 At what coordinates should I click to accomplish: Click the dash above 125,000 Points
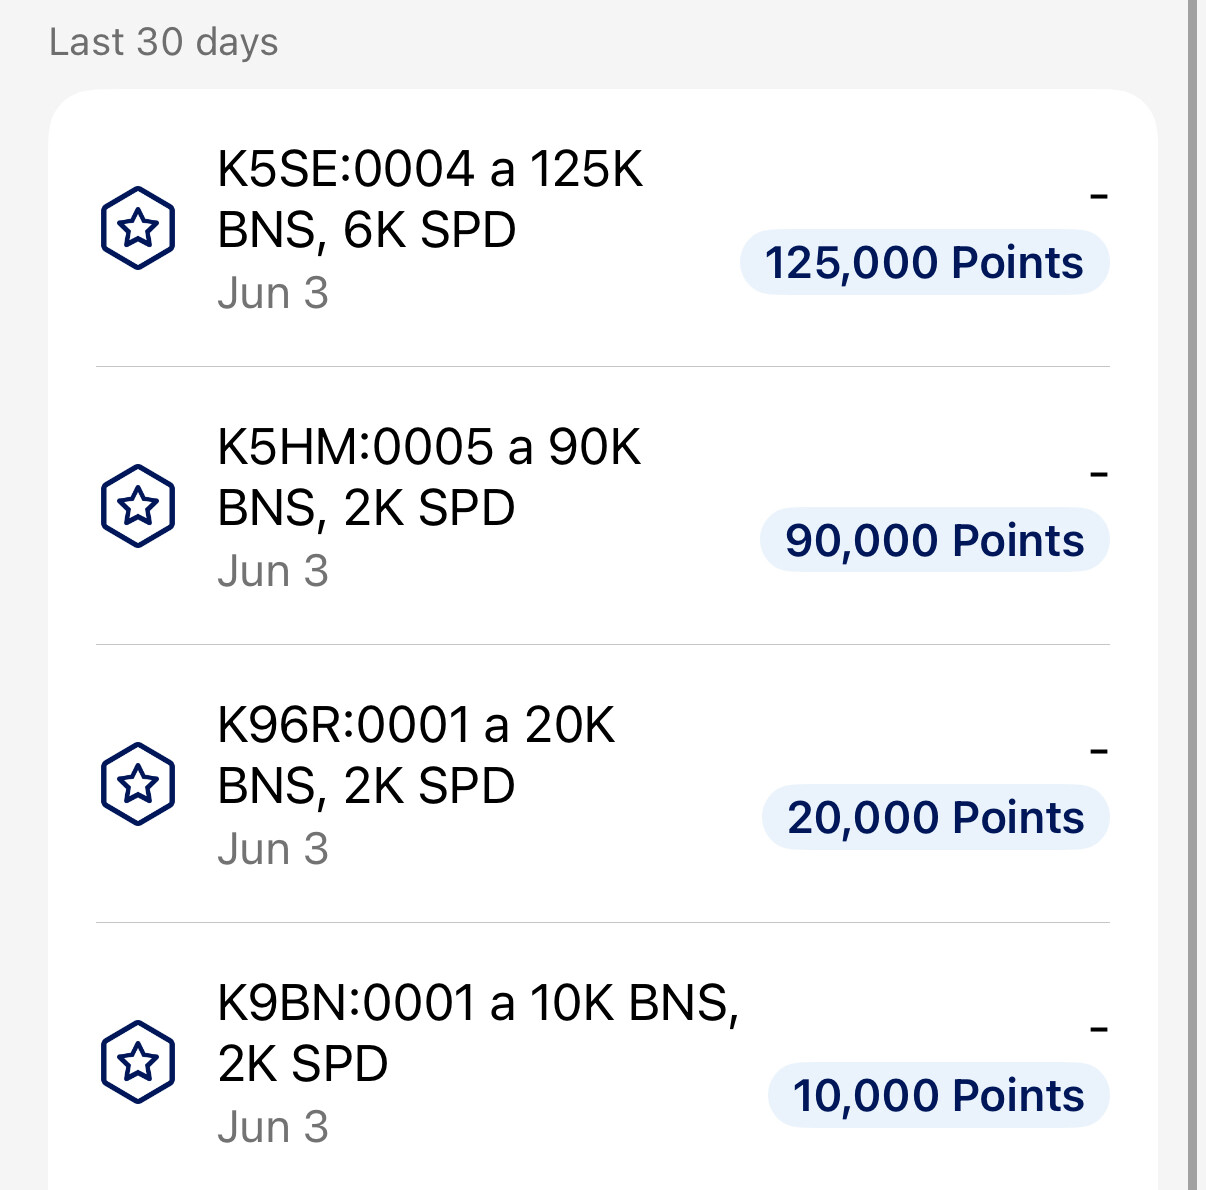pyautogui.click(x=1099, y=196)
